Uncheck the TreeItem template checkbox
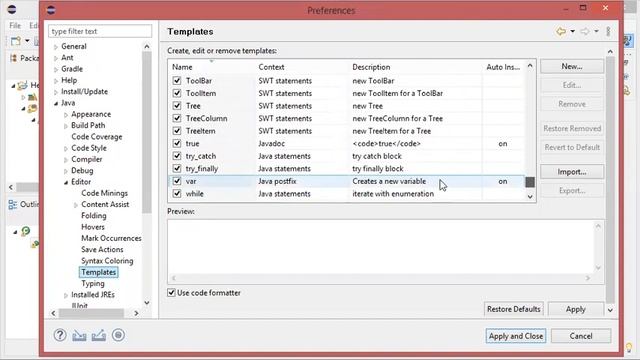This screenshot has height=360, width=640. [177, 131]
